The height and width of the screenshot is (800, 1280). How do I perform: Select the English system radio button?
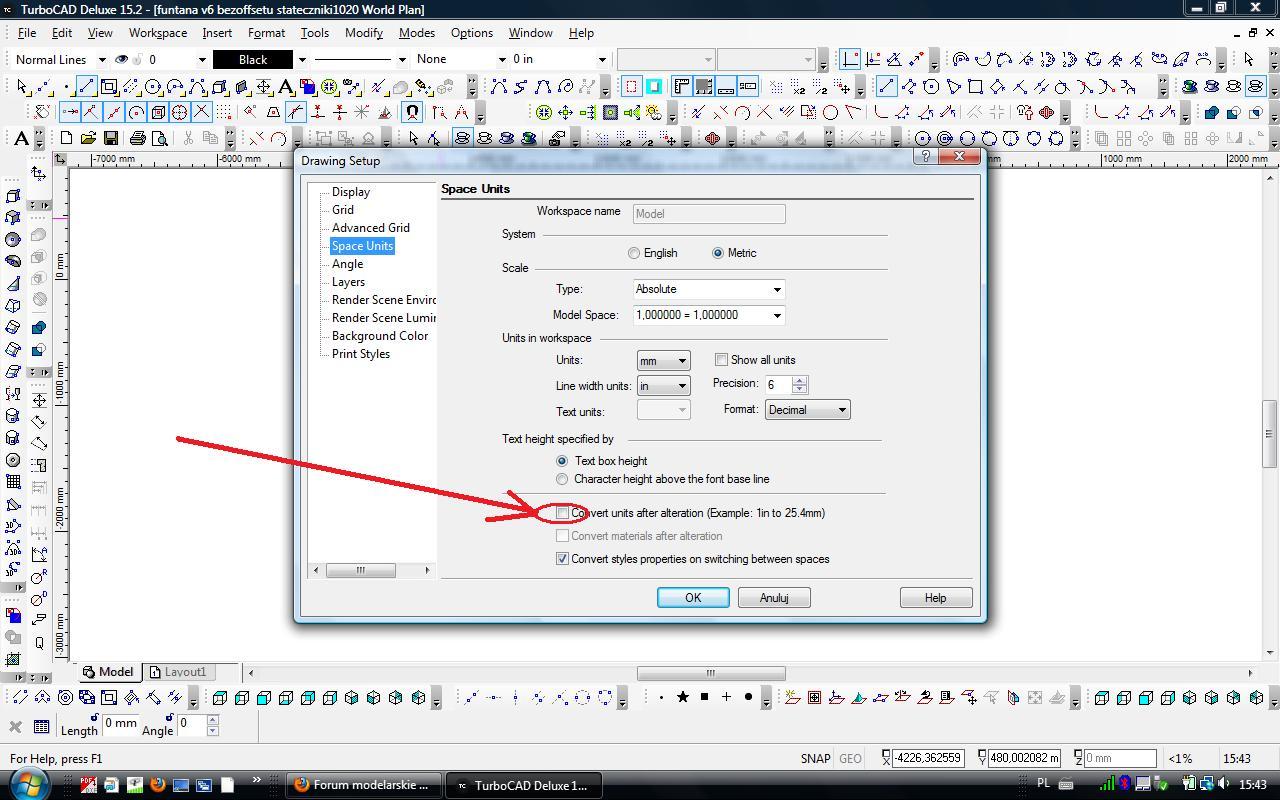[634, 254]
